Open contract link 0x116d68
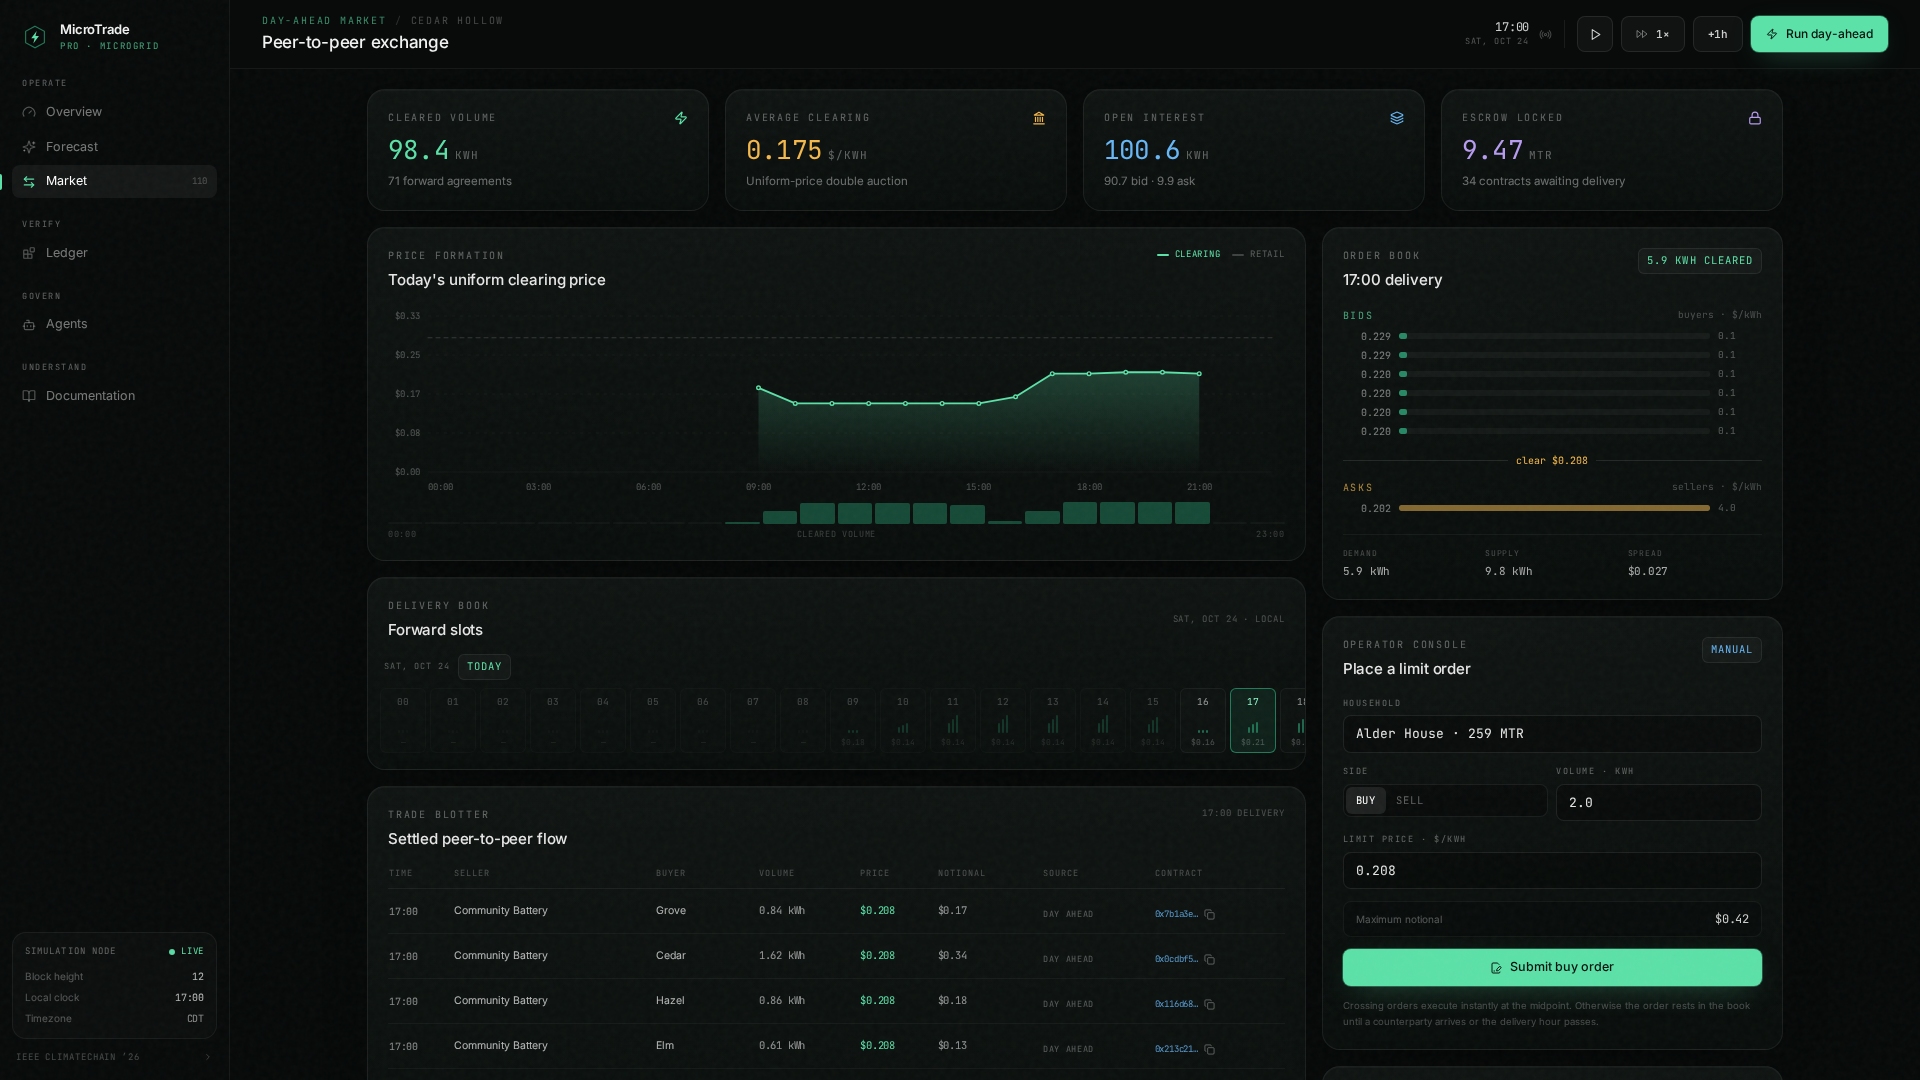Screen dimensions: 1920x1080 (1176, 1005)
